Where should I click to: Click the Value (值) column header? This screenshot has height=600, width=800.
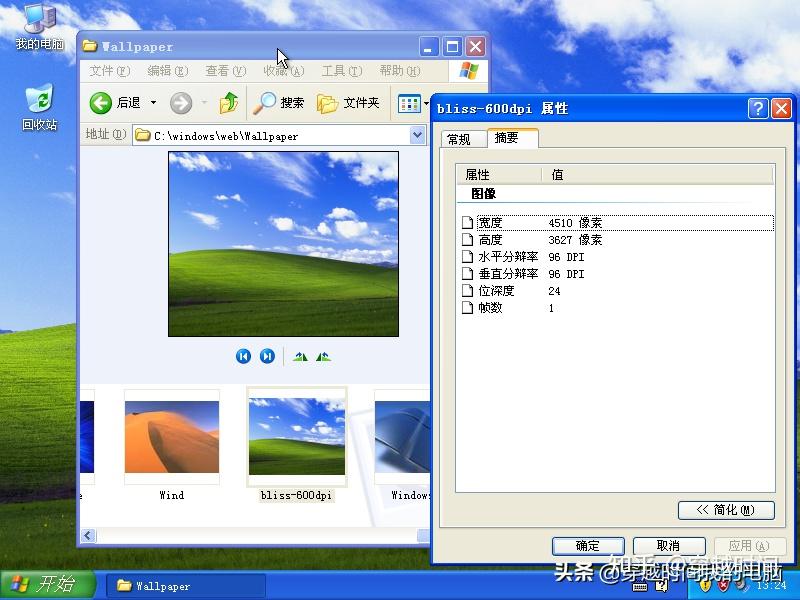pos(657,174)
